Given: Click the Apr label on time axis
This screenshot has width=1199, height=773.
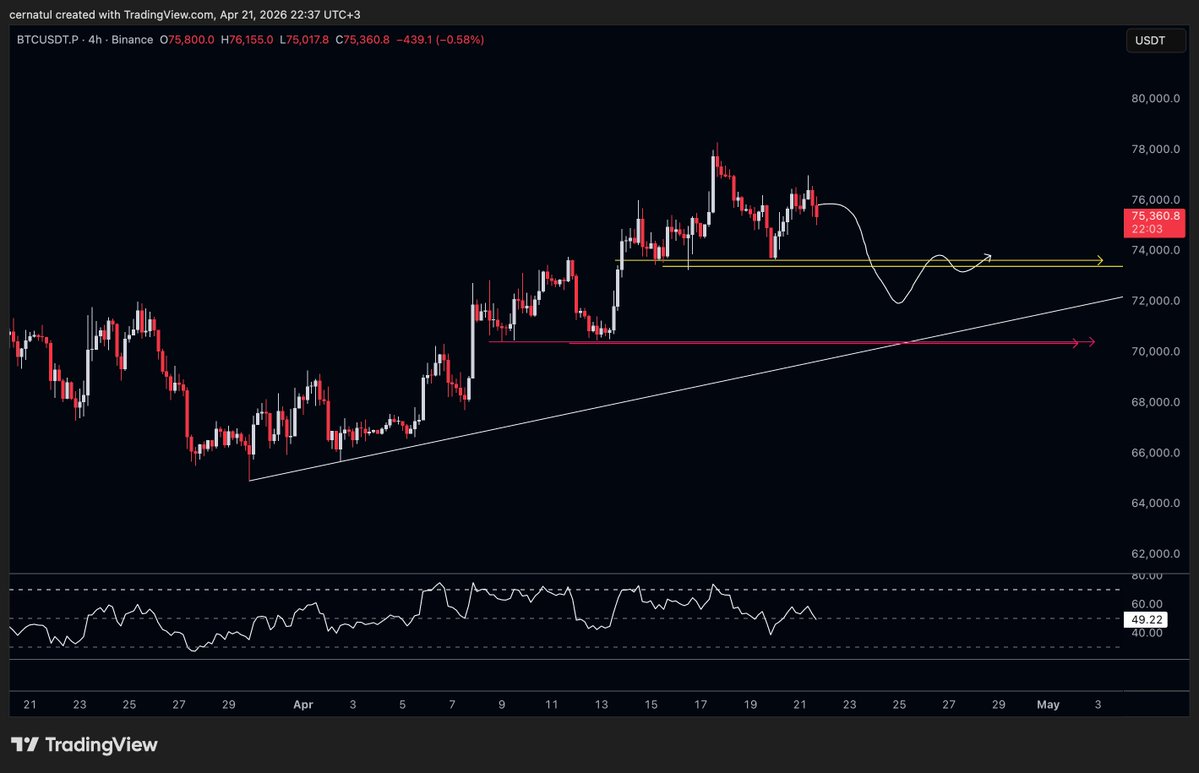Looking at the screenshot, I should click(x=304, y=705).
